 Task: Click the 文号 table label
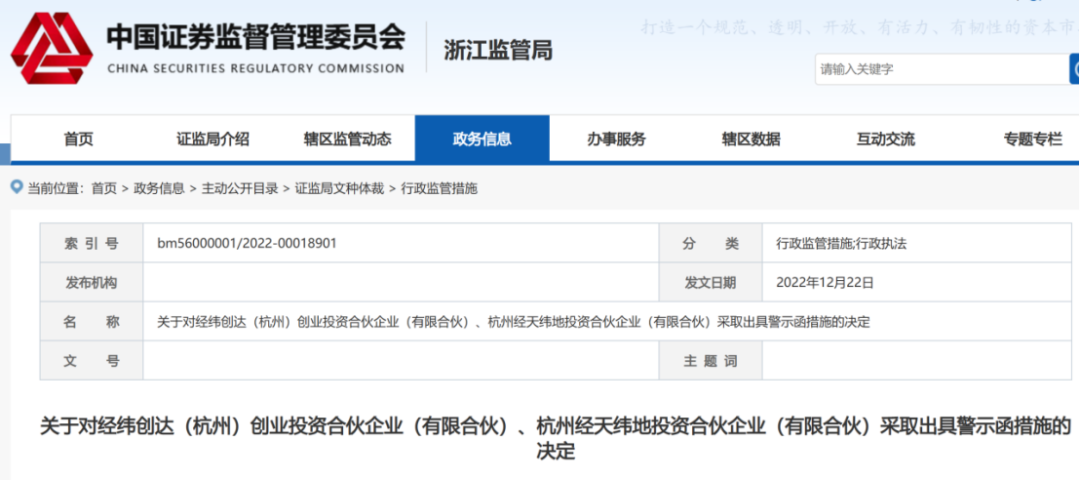pos(92,361)
